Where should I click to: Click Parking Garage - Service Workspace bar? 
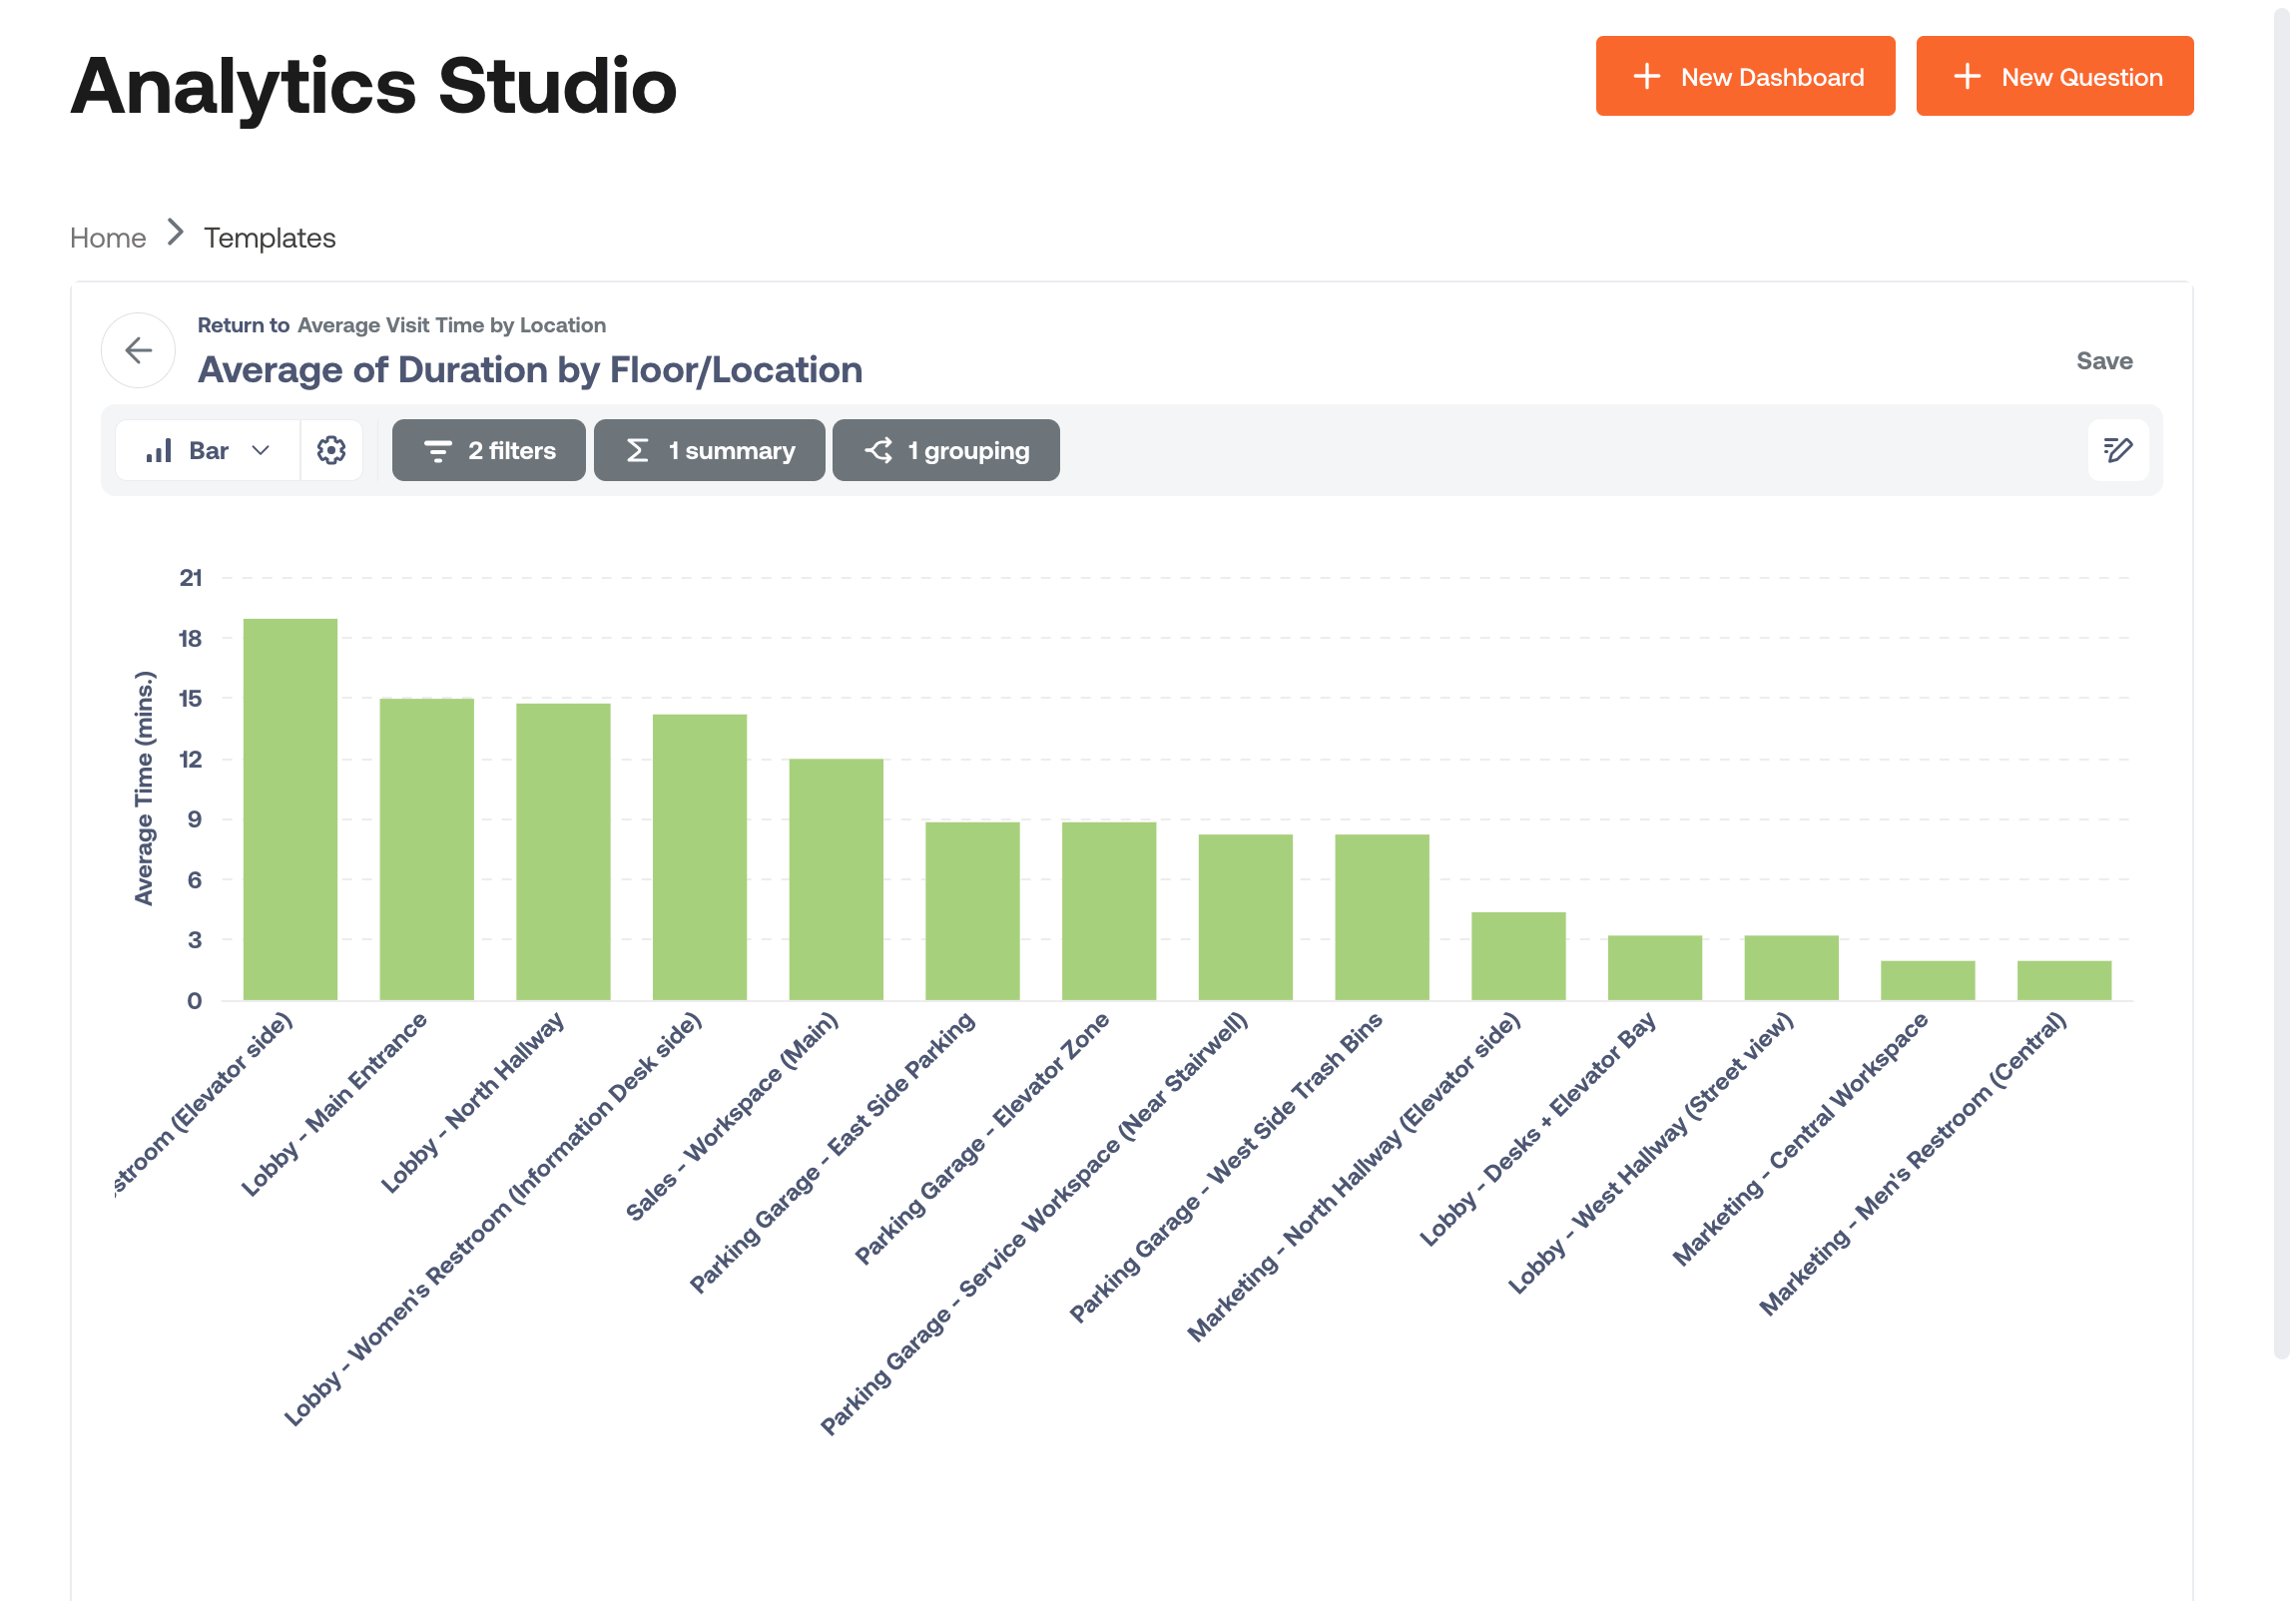click(x=1246, y=917)
